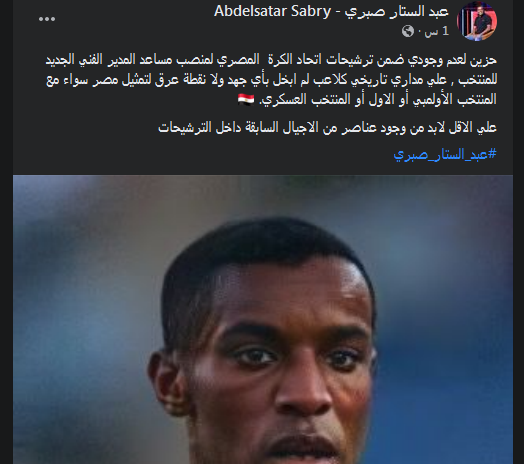Viewport: 524px width, 464px height.
Task: Open the hashtag #عبد_الستار_صبري
Action: [x=445, y=154]
